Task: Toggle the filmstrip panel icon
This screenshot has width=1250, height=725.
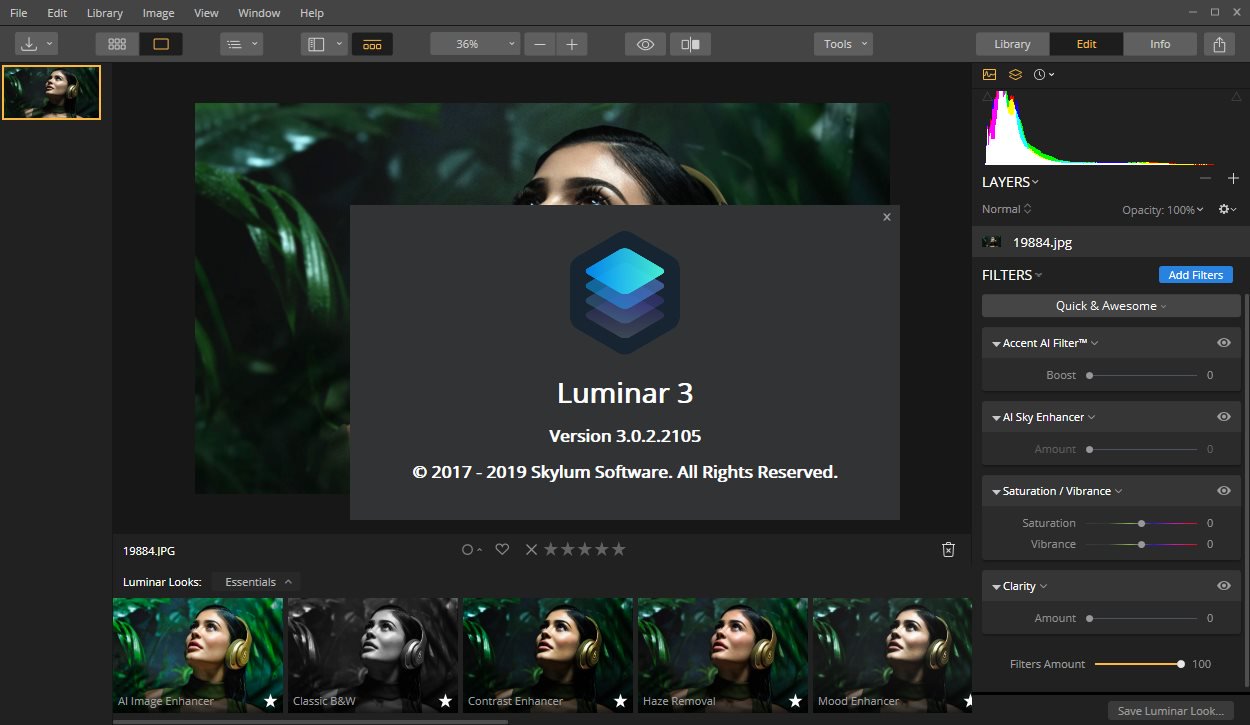Action: pos(372,44)
